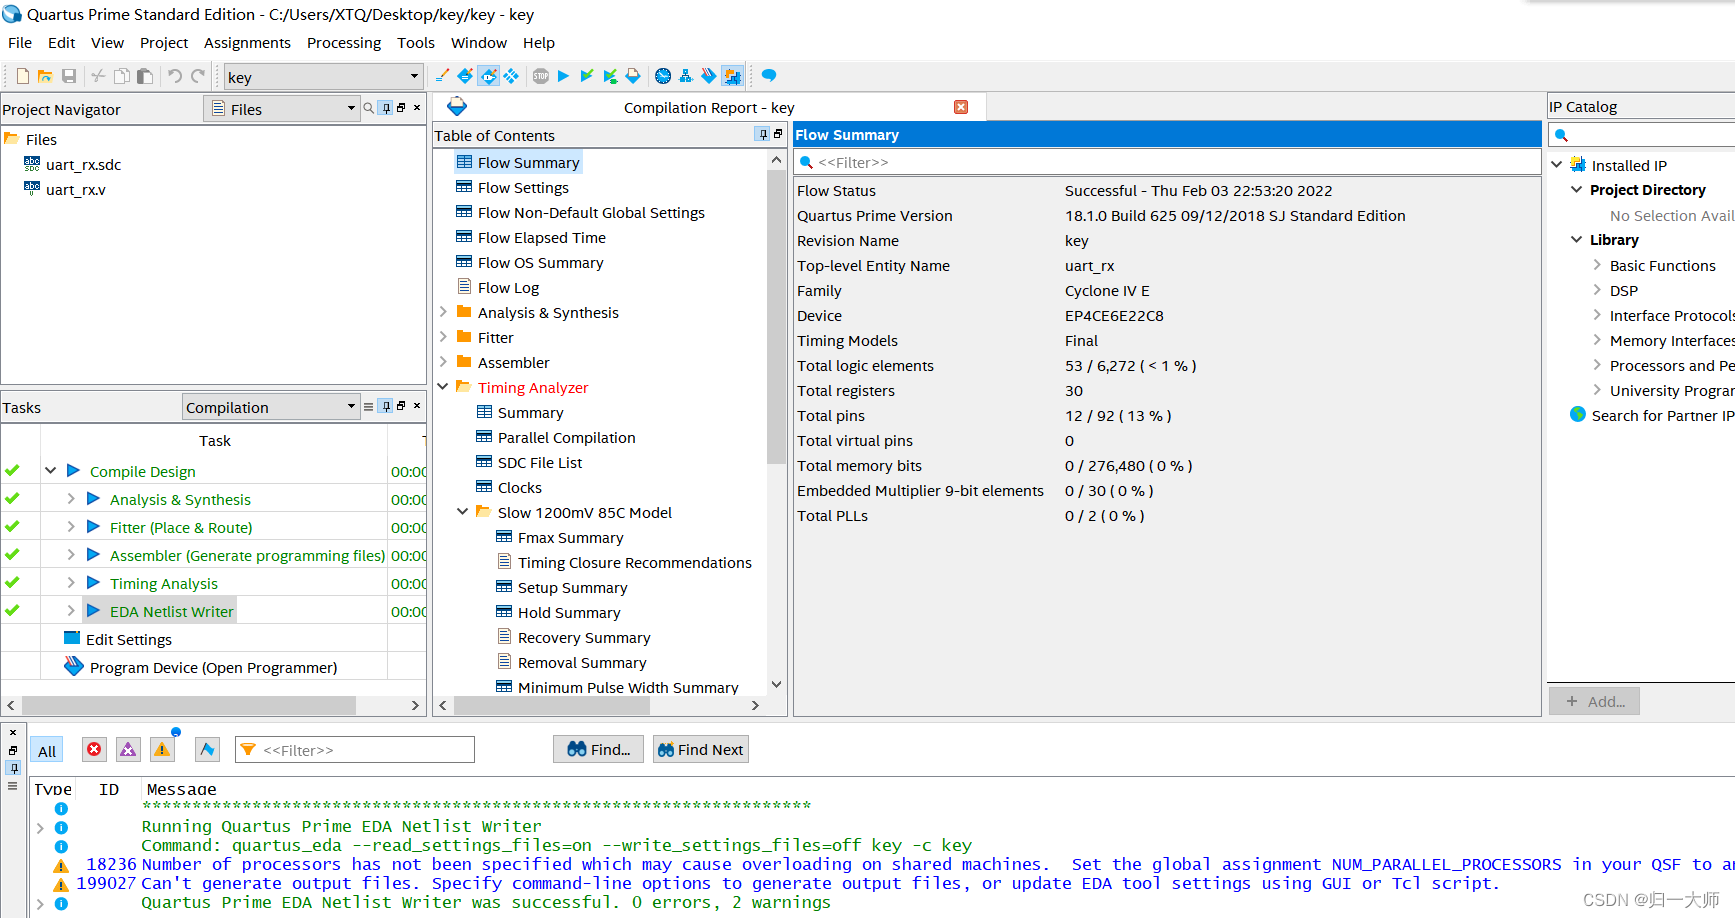This screenshot has width=1735, height=918.
Task: Select Program Device (Open Programmer) task
Action: (213, 667)
